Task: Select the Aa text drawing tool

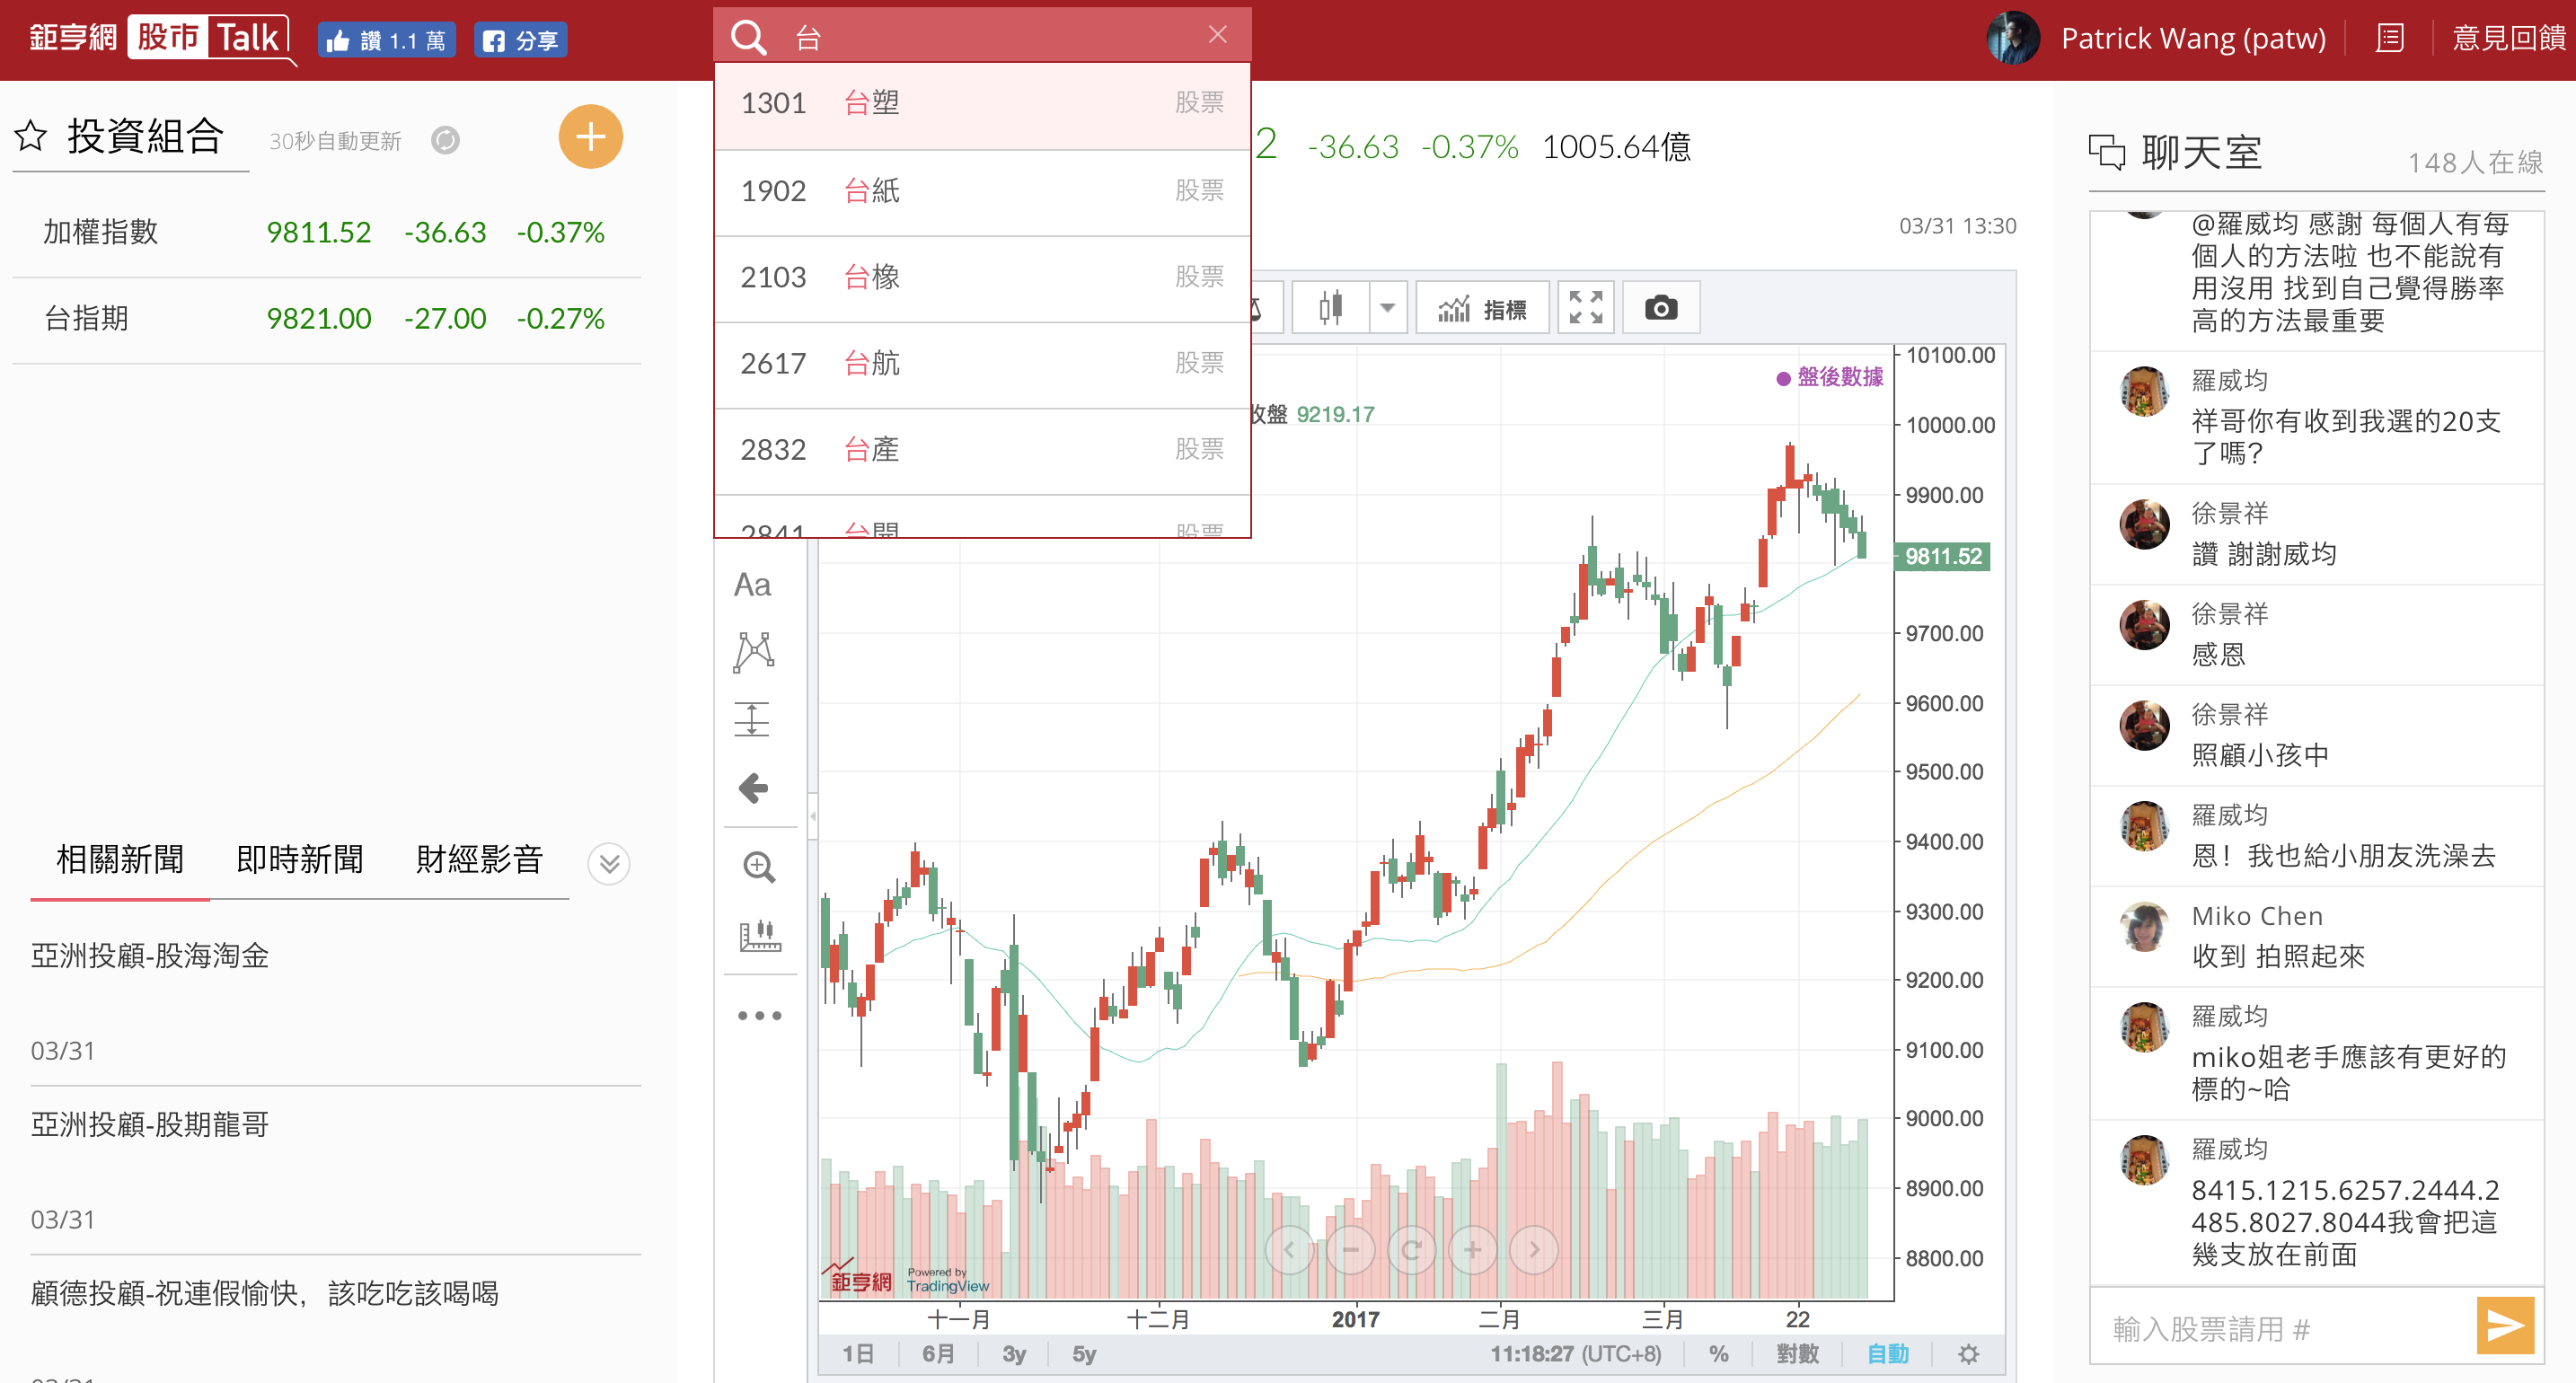Action: [752, 585]
